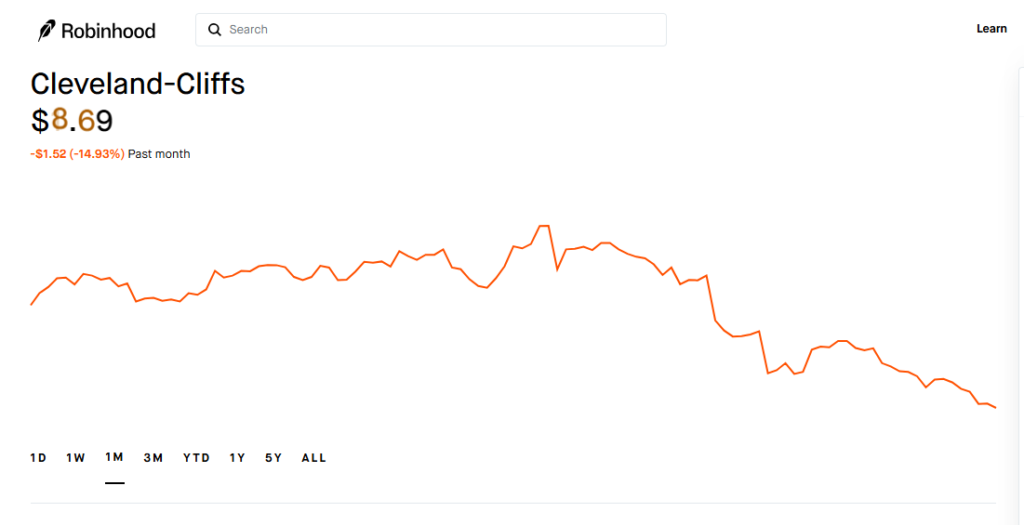Click the leftmost start of chart line
This screenshot has height=525, width=1024.
32,304
